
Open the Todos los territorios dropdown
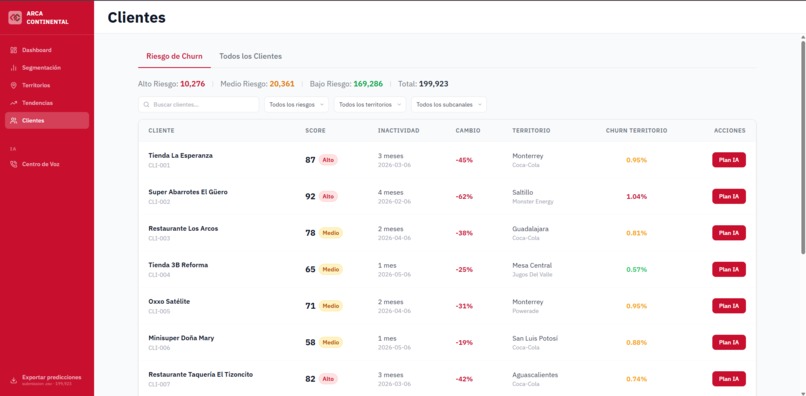(370, 104)
